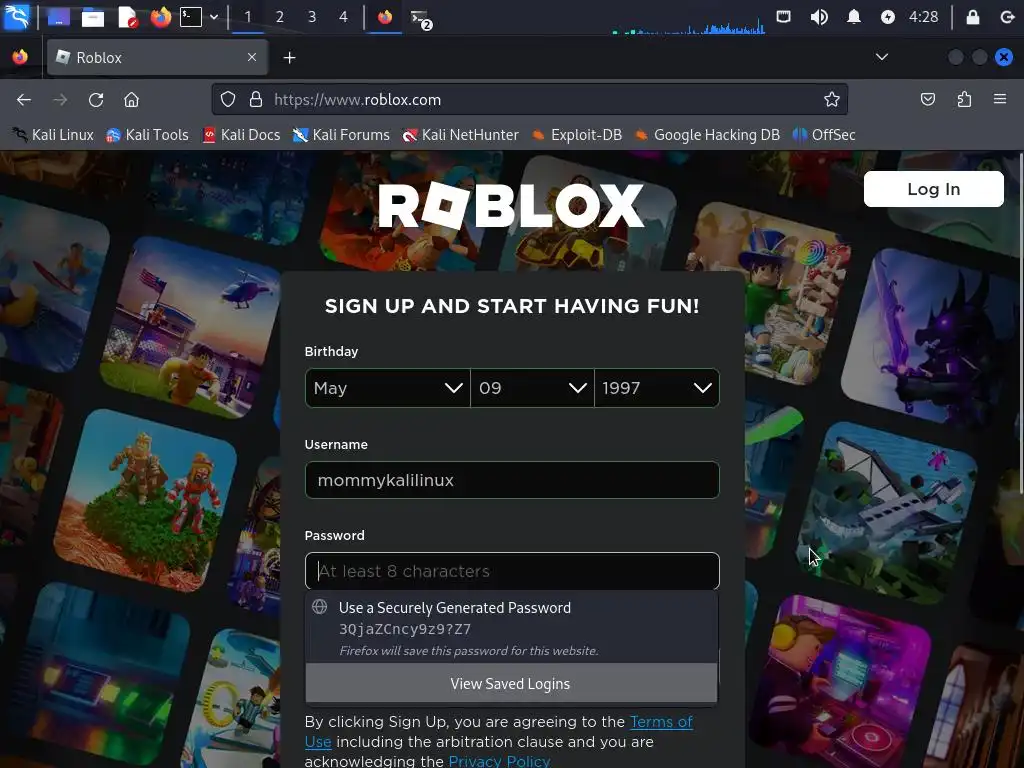Open the Save to Pocket icon

pyautogui.click(x=927, y=99)
